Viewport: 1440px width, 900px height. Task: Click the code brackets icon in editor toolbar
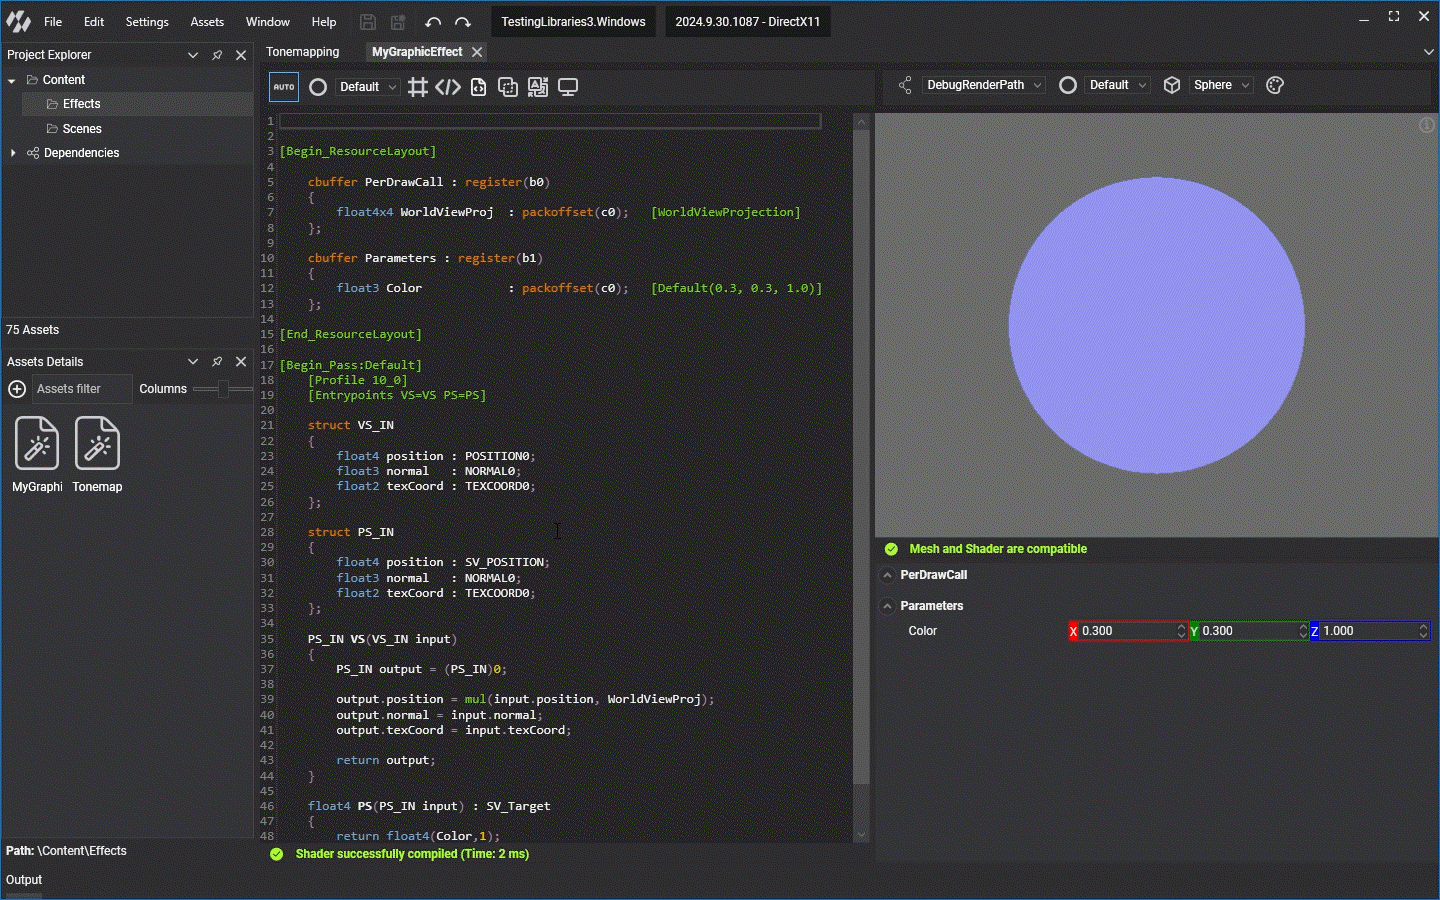pos(448,87)
